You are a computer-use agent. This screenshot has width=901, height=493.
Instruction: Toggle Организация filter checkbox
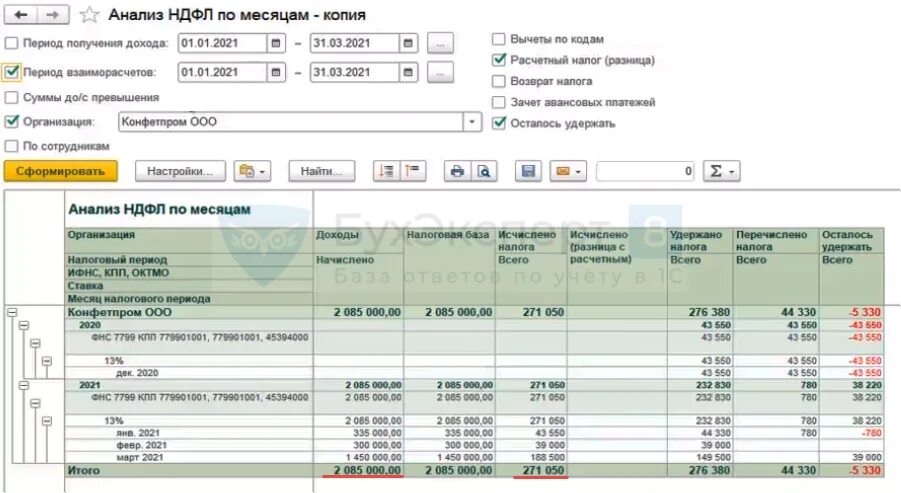click(11, 122)
